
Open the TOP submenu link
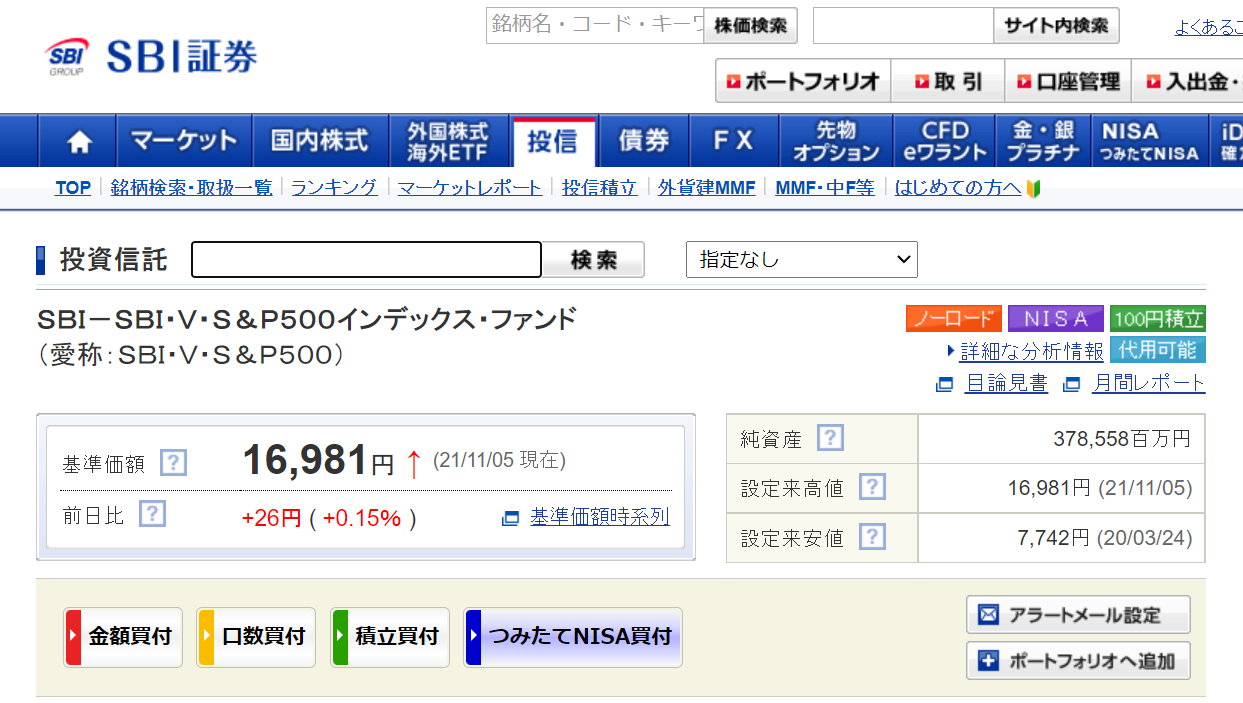tap(73, 188)
